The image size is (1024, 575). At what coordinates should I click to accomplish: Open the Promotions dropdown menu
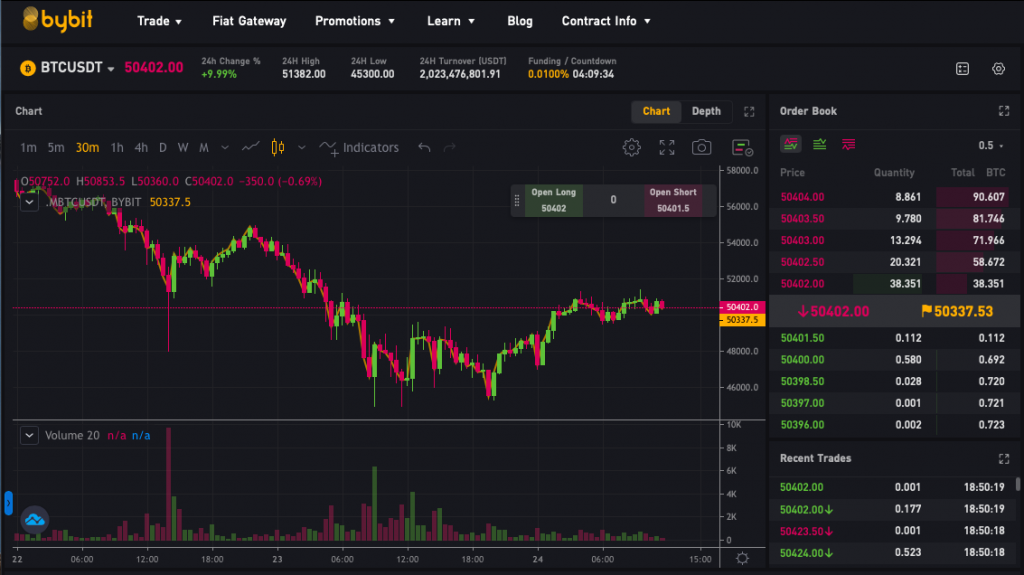pyautogui.click(x=355, y=21)
